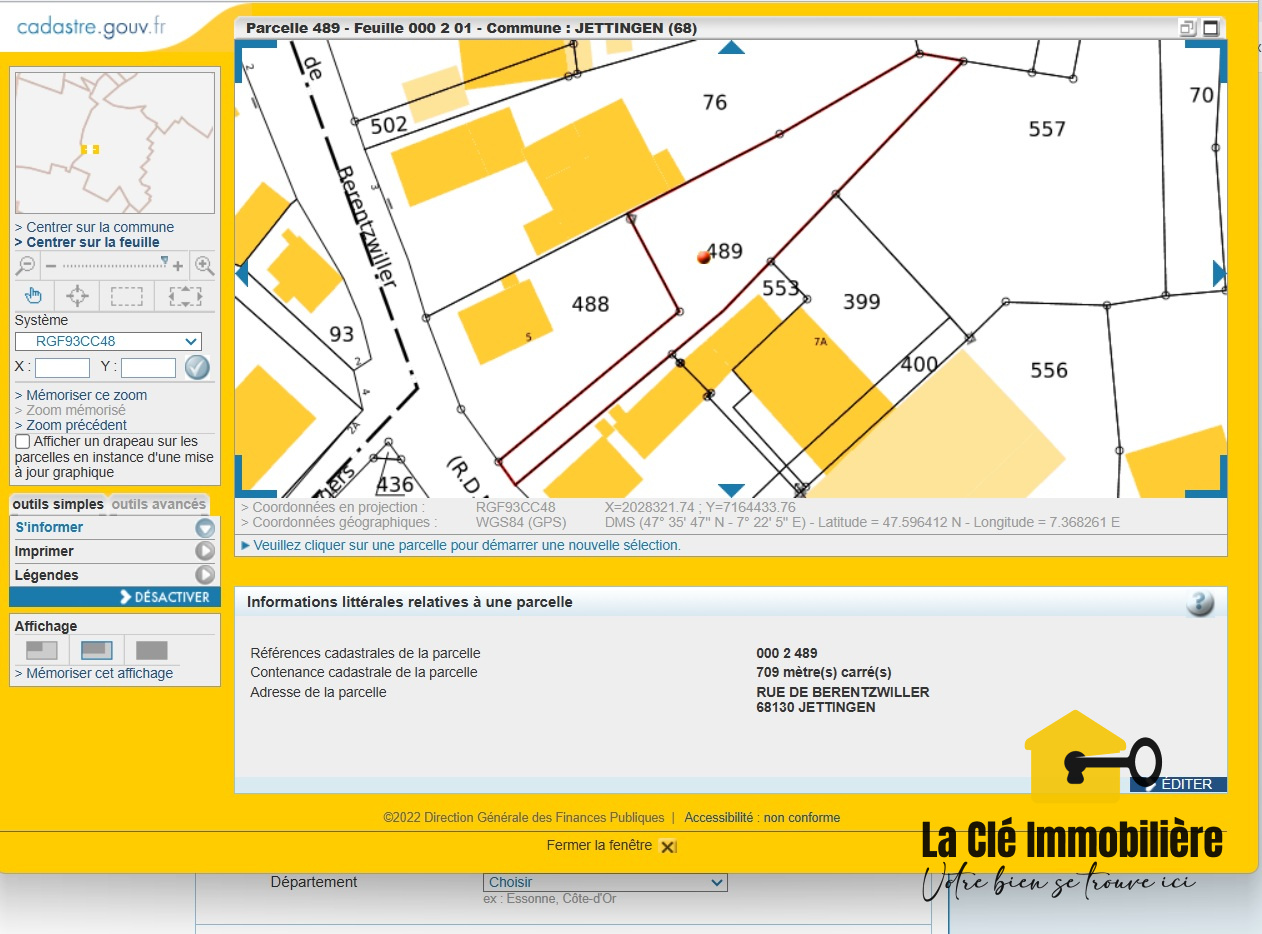Click the zoom level slider track
The image size is (1262, 934).
coord(110,265)
